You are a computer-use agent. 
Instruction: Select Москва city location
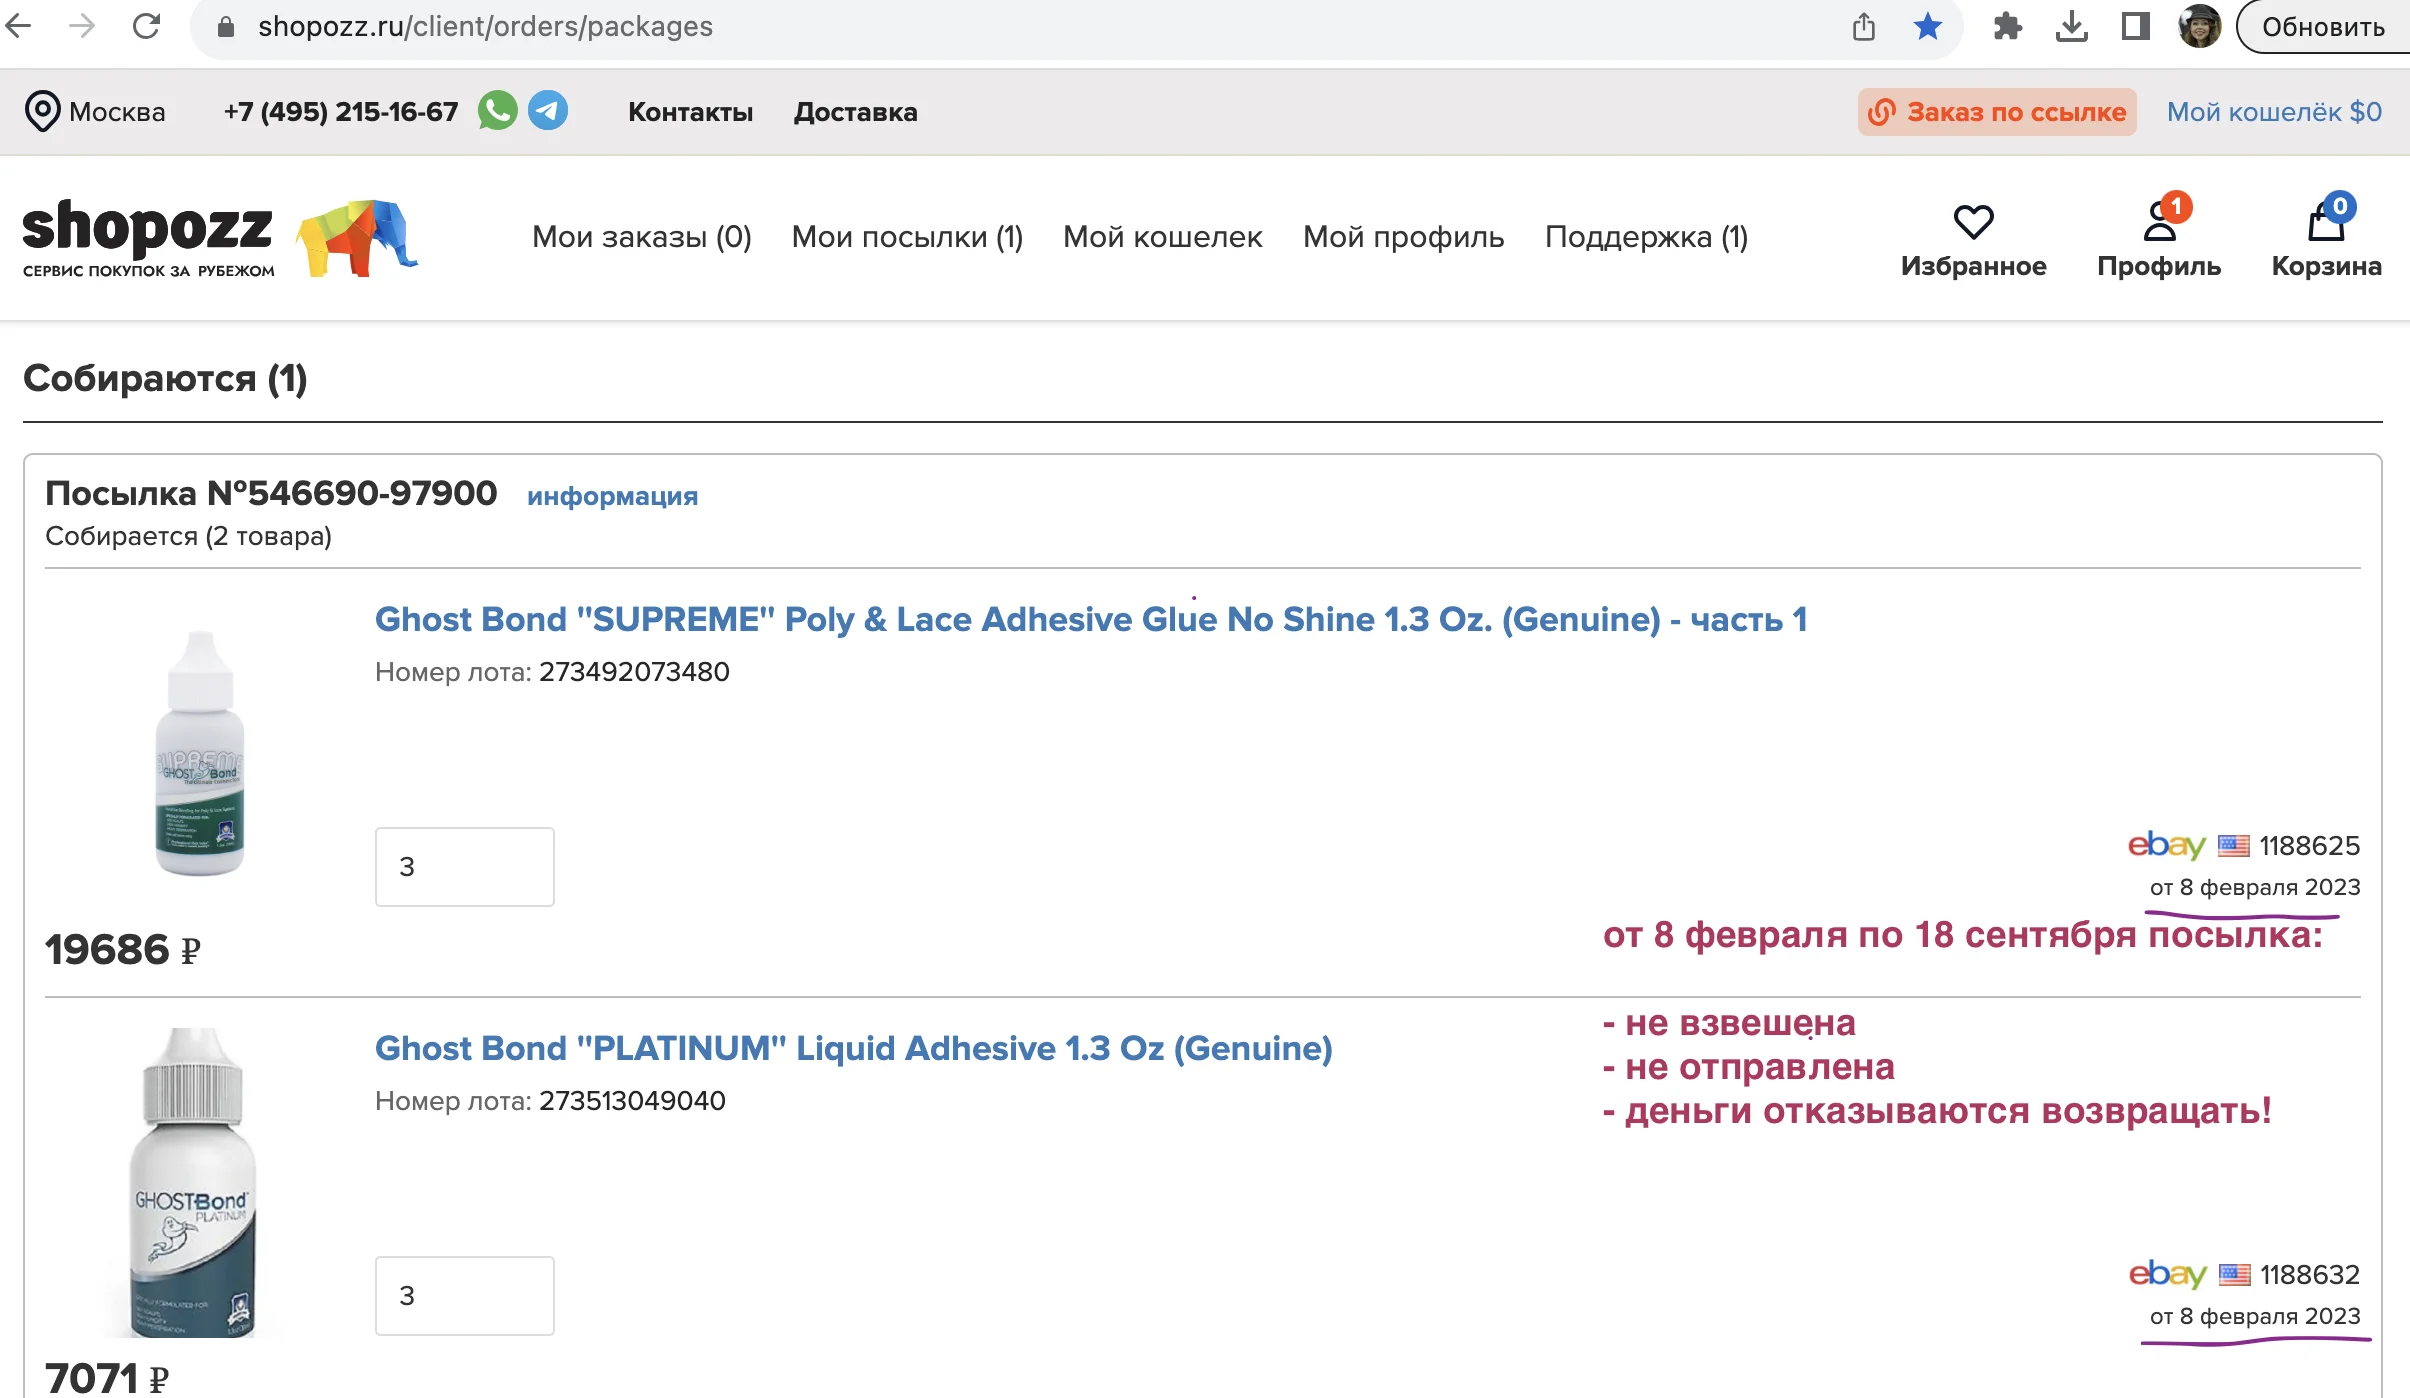tap(95, 112)
